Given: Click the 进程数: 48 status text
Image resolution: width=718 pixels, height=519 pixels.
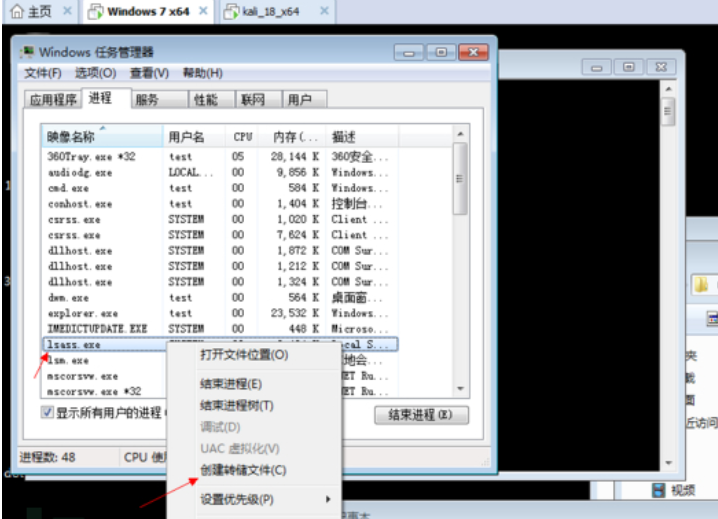Looking at the screenshot, I should point(47,457).
